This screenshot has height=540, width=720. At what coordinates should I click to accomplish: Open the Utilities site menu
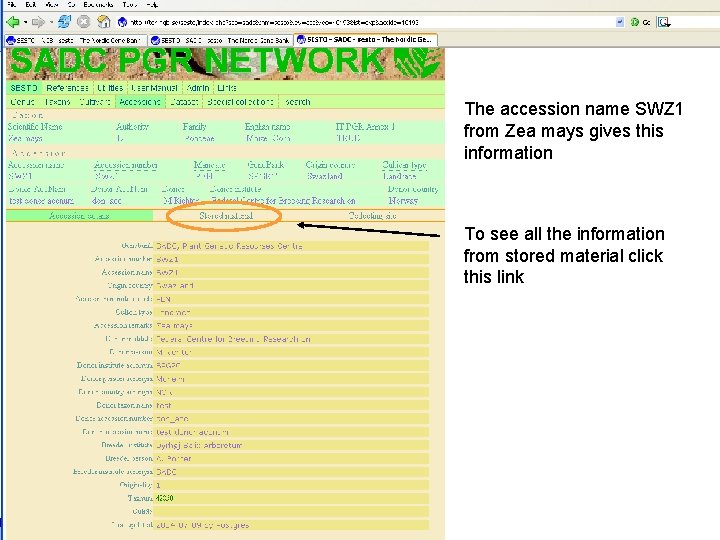[x=110, y=88]
